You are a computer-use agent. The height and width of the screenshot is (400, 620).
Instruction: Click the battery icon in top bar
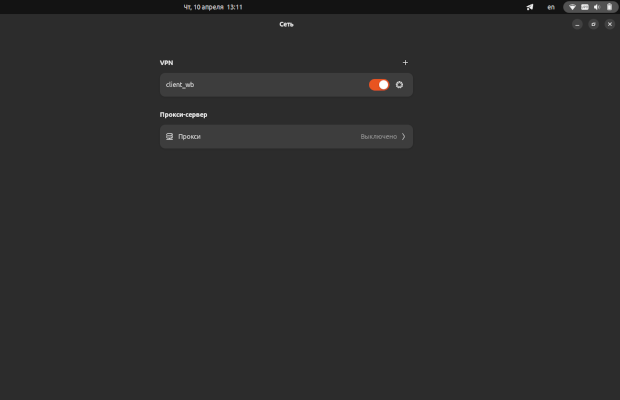[609, 7]
